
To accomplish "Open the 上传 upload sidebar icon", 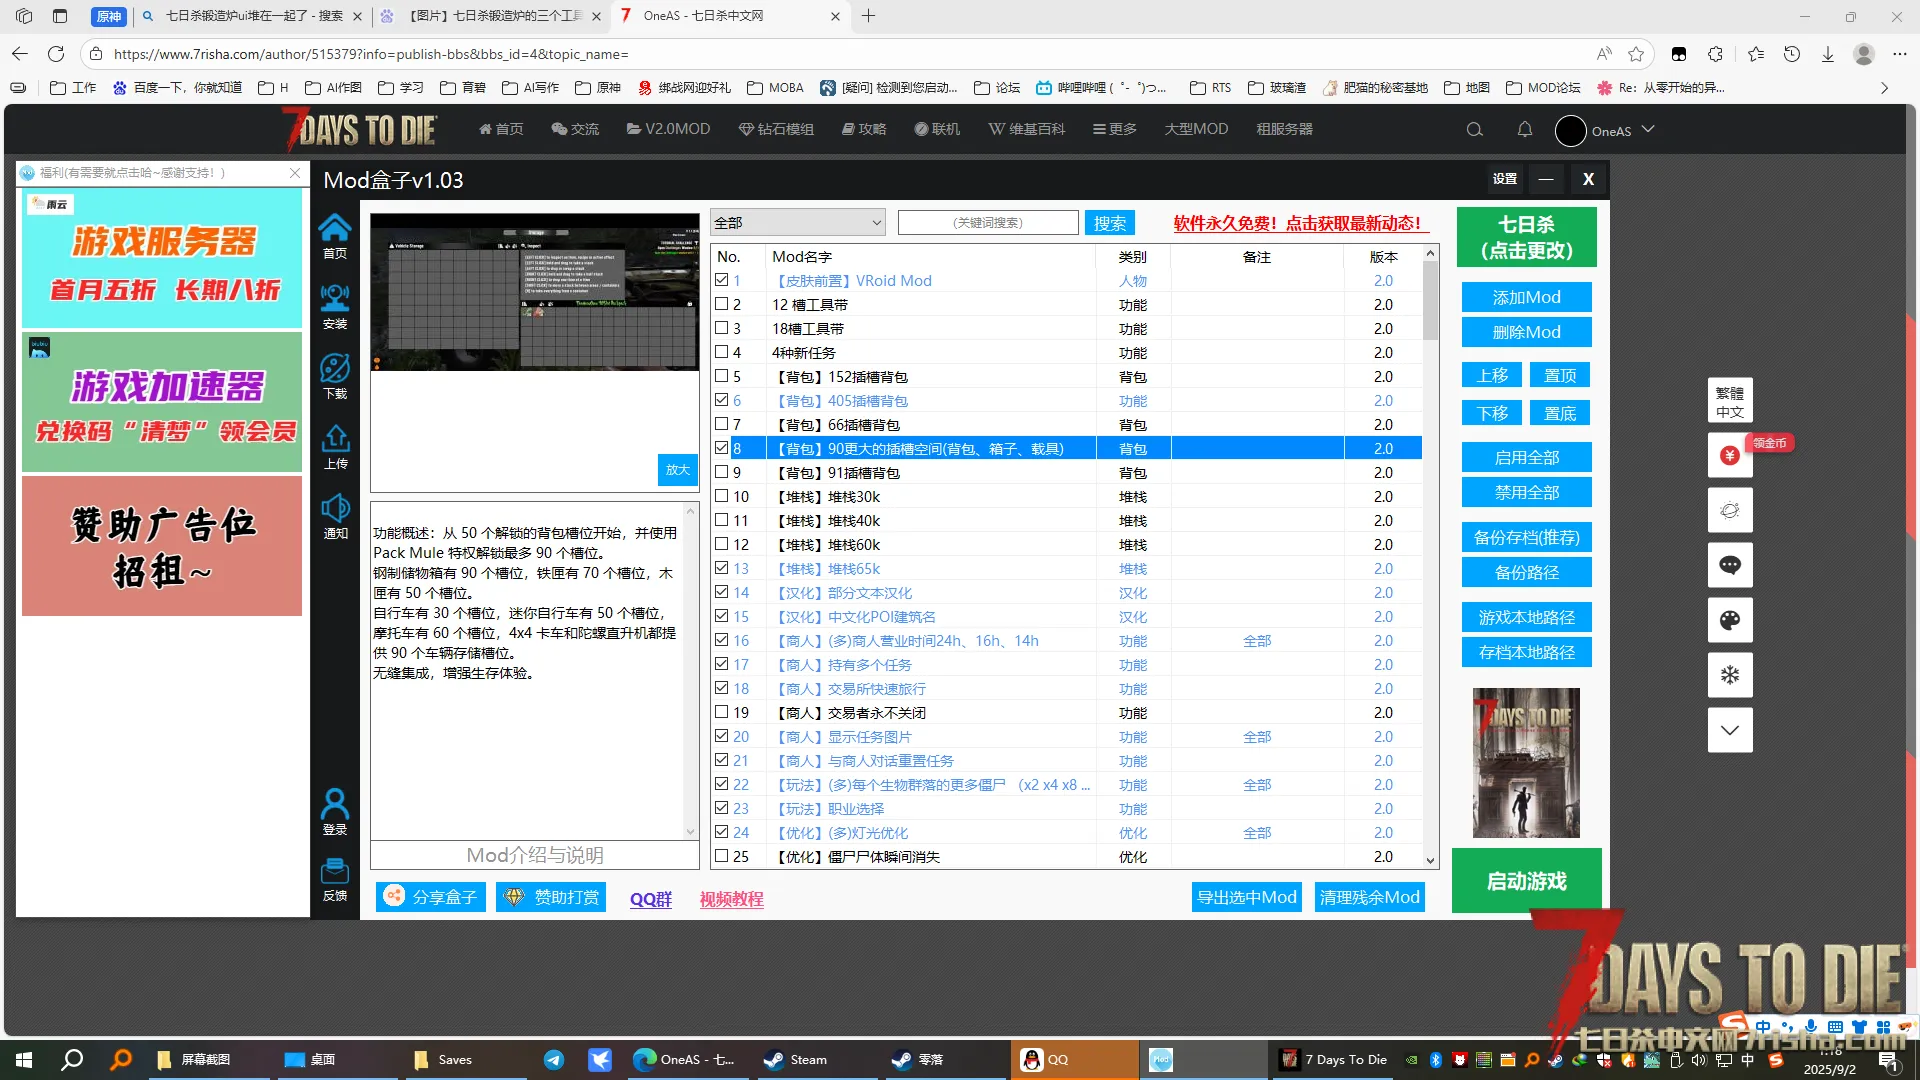I will [x=335, y=439].
